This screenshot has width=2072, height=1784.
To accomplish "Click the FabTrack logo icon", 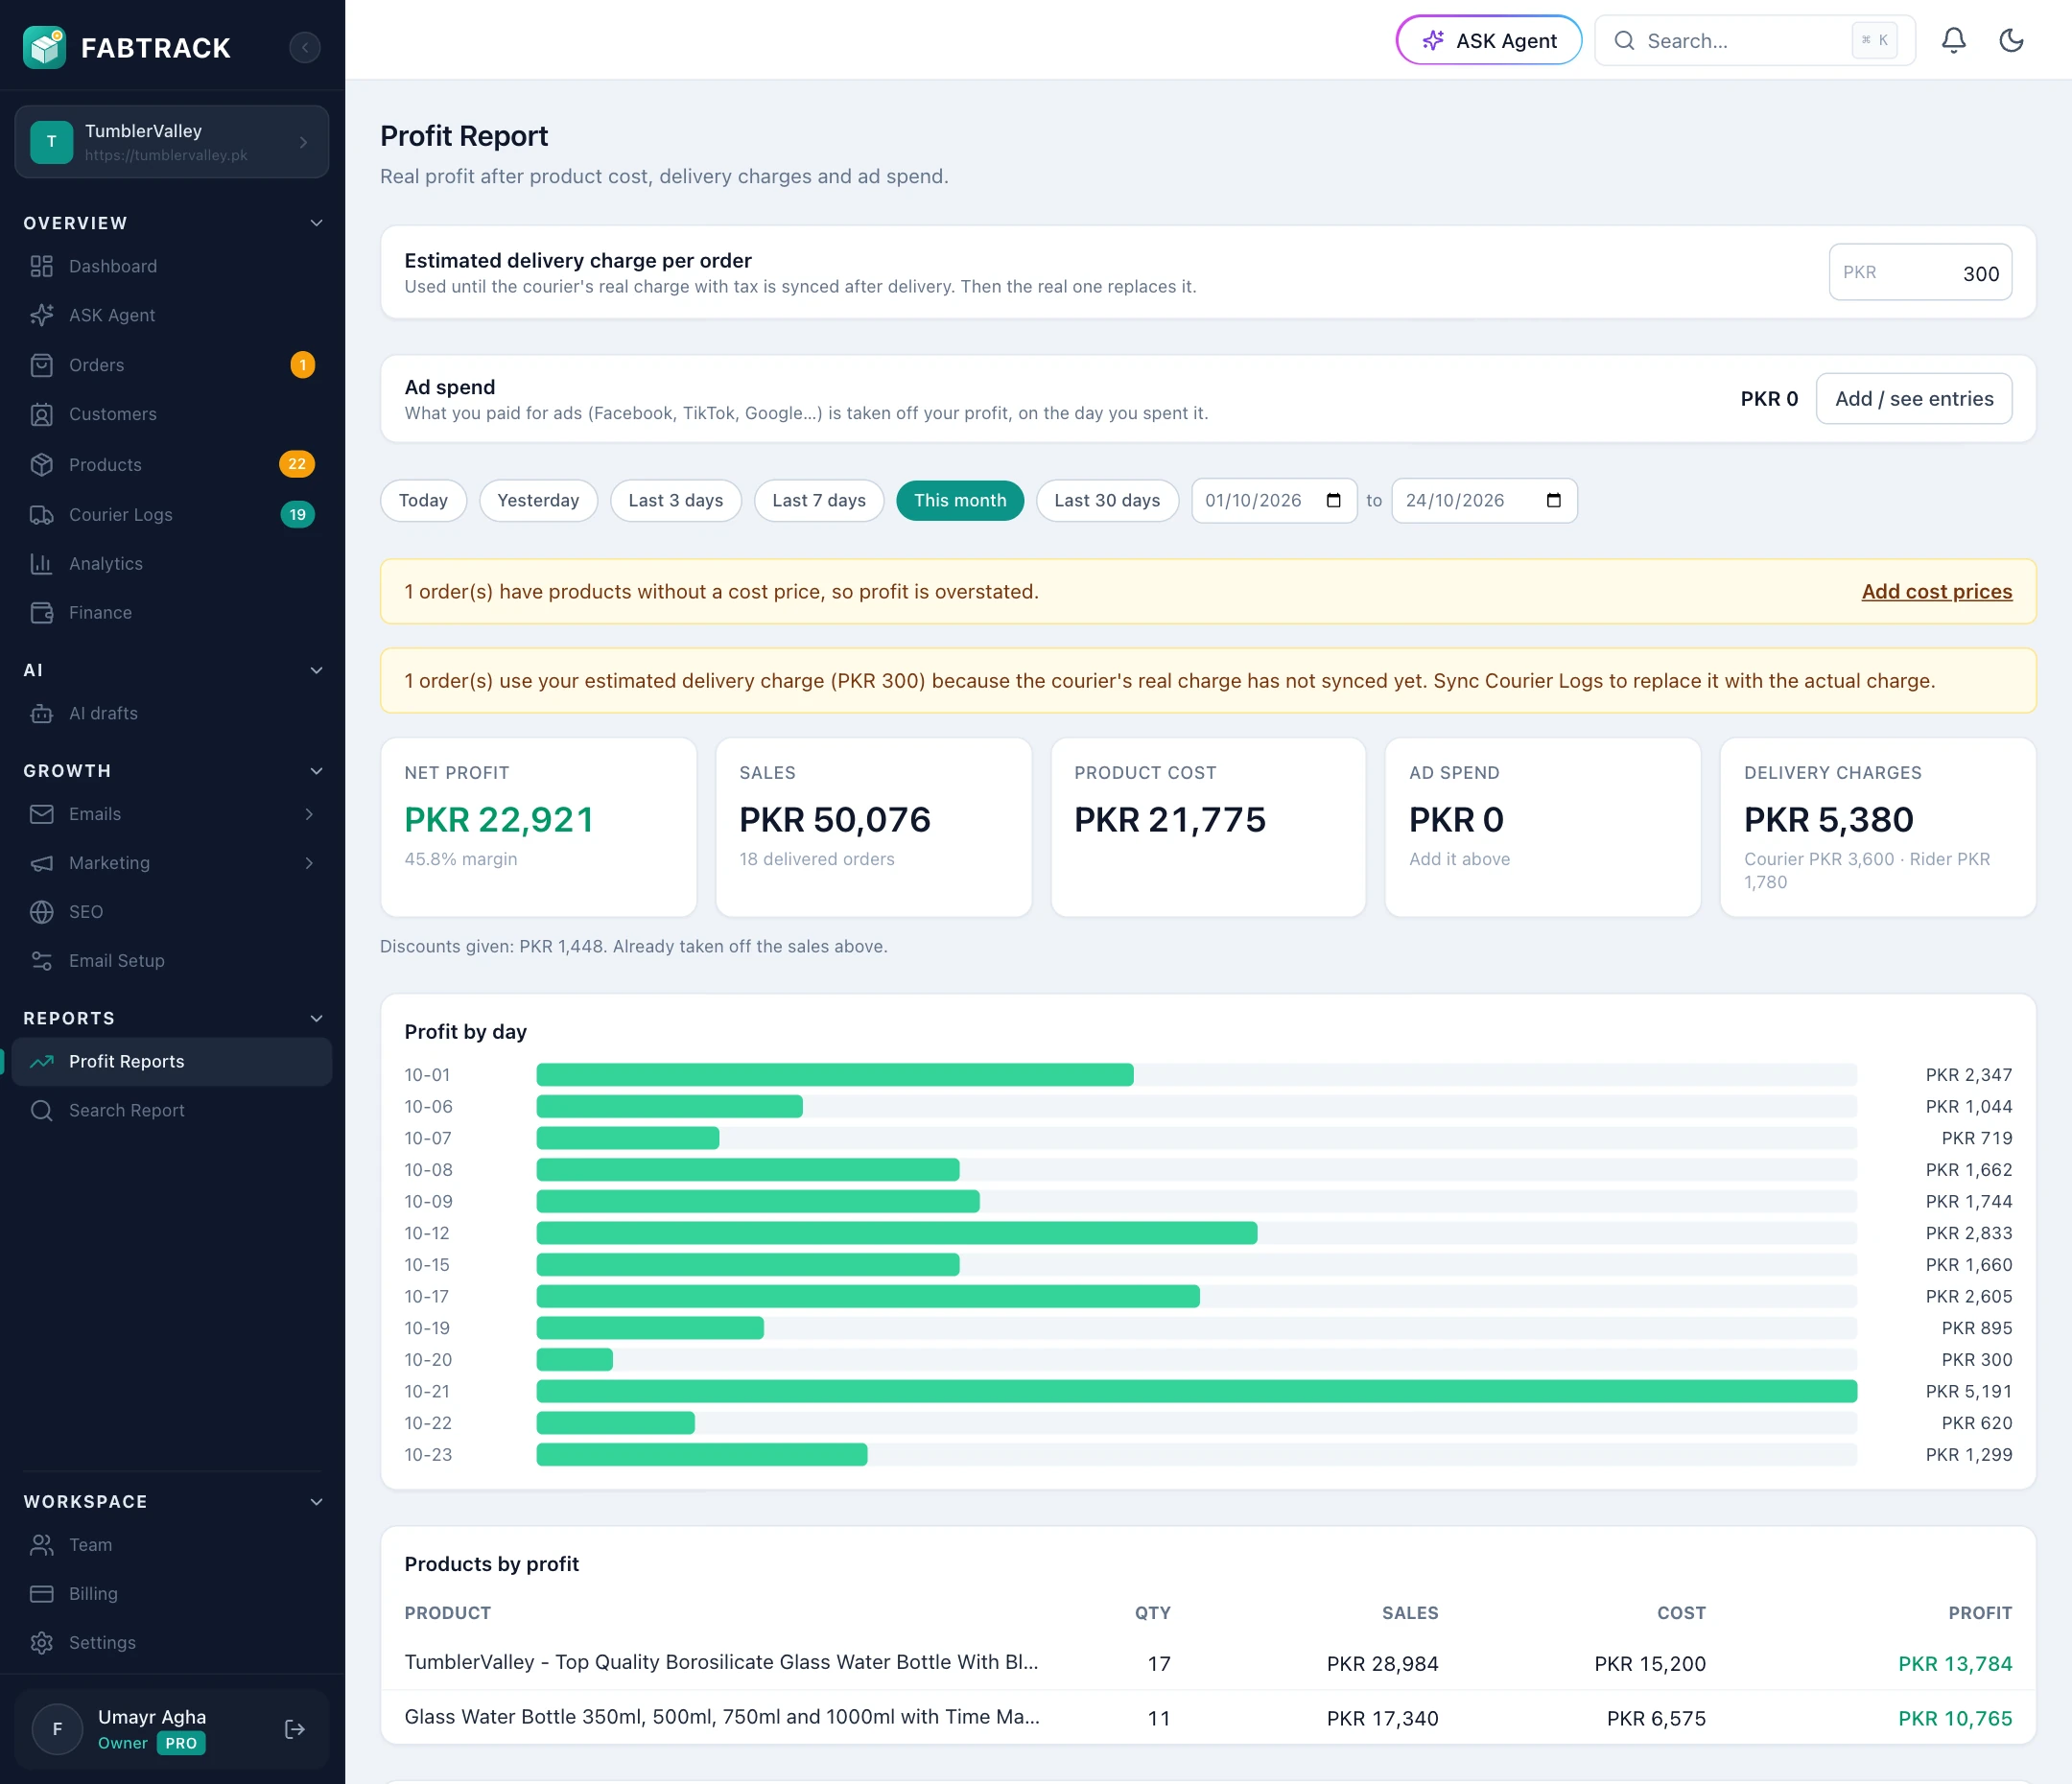I will (44, 47).
